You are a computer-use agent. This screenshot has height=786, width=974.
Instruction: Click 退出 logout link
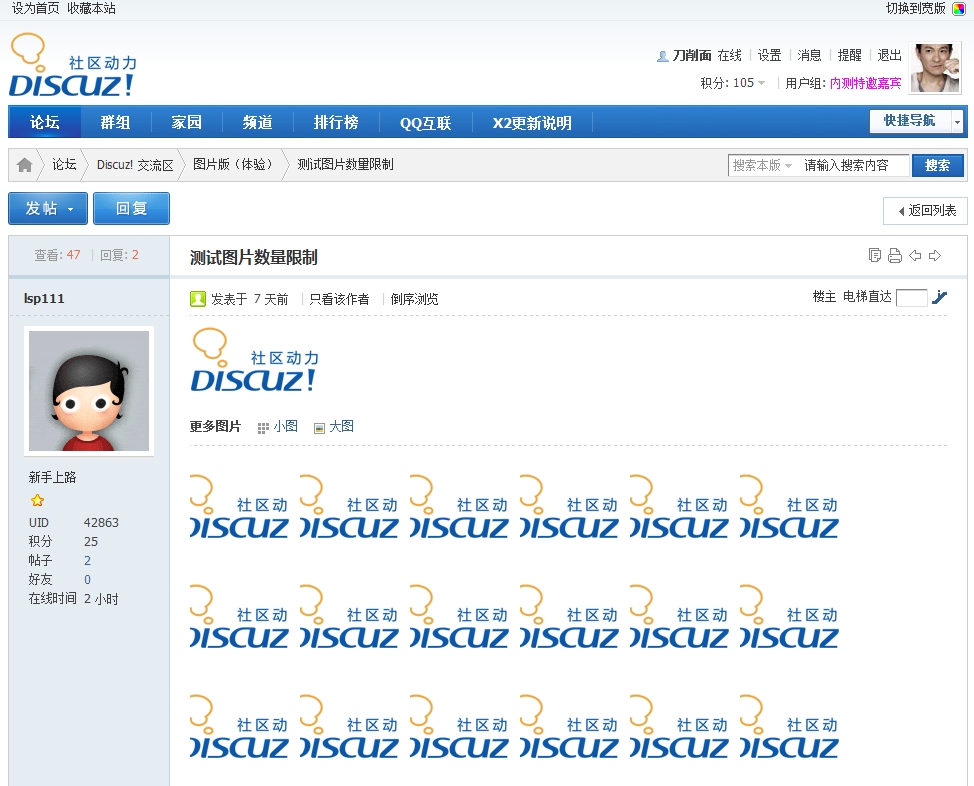[x=890, y=55]
